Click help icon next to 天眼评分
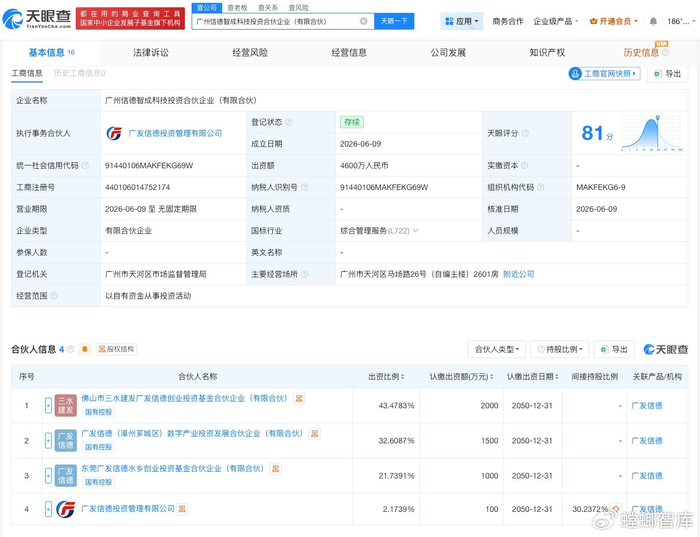The width and height of the screenshot is (700, 537). tap(525, 133)
